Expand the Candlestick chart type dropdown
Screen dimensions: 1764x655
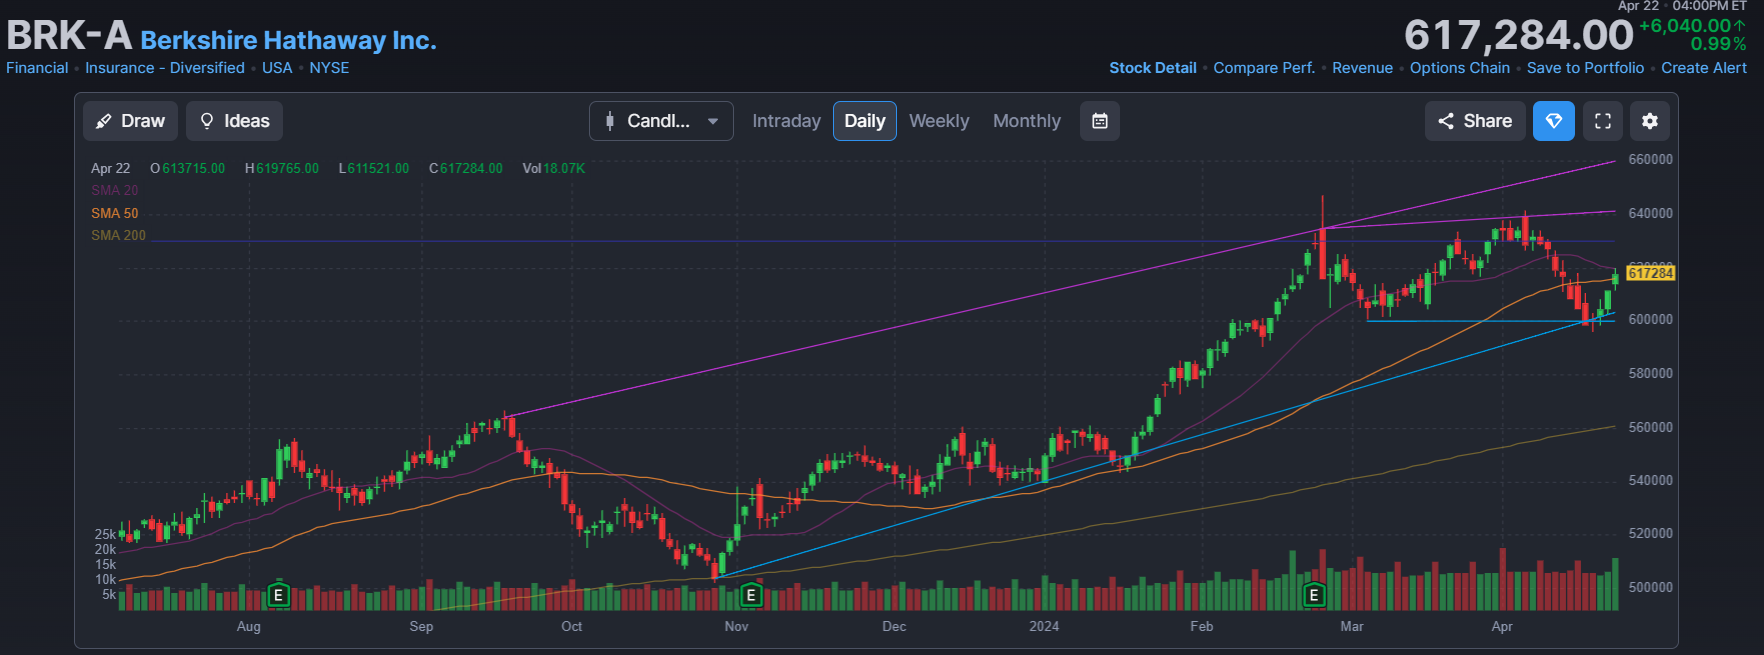tap(661, 121)
